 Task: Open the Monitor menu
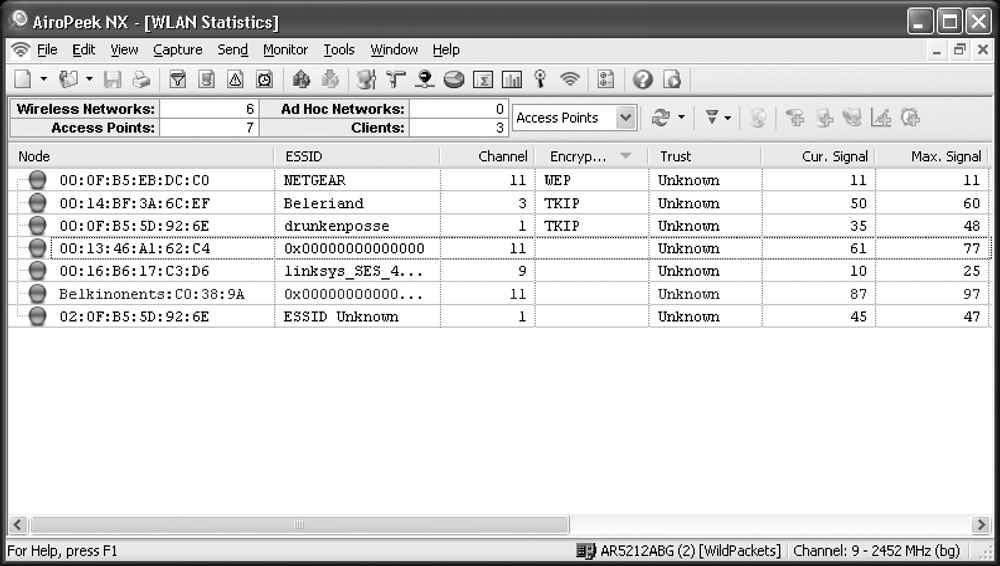(x=285, y=50)
